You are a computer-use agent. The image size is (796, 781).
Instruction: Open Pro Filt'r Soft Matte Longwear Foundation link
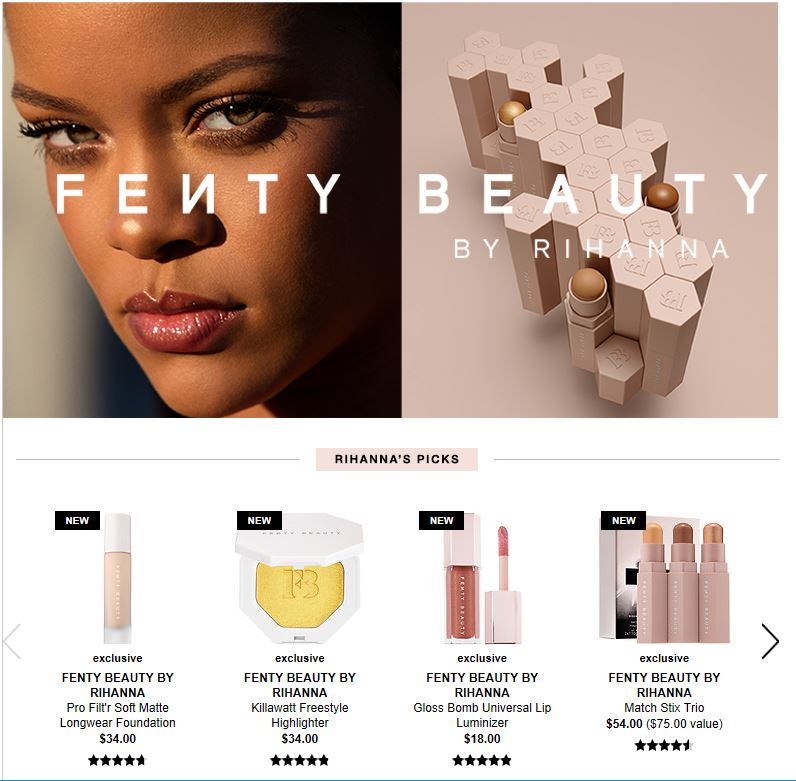pyautogui.click(x=117, y=715)
